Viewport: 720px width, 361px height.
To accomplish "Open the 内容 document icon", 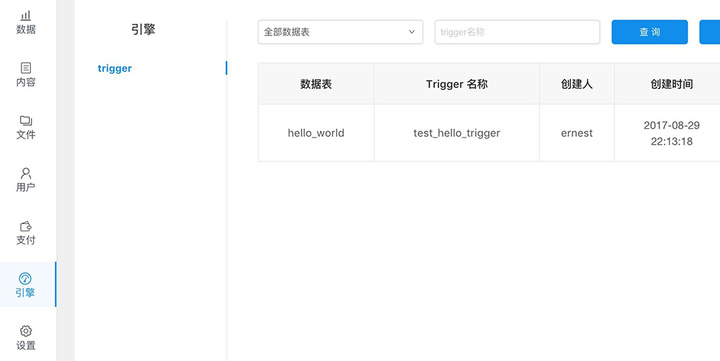I will tap(26, 68).
